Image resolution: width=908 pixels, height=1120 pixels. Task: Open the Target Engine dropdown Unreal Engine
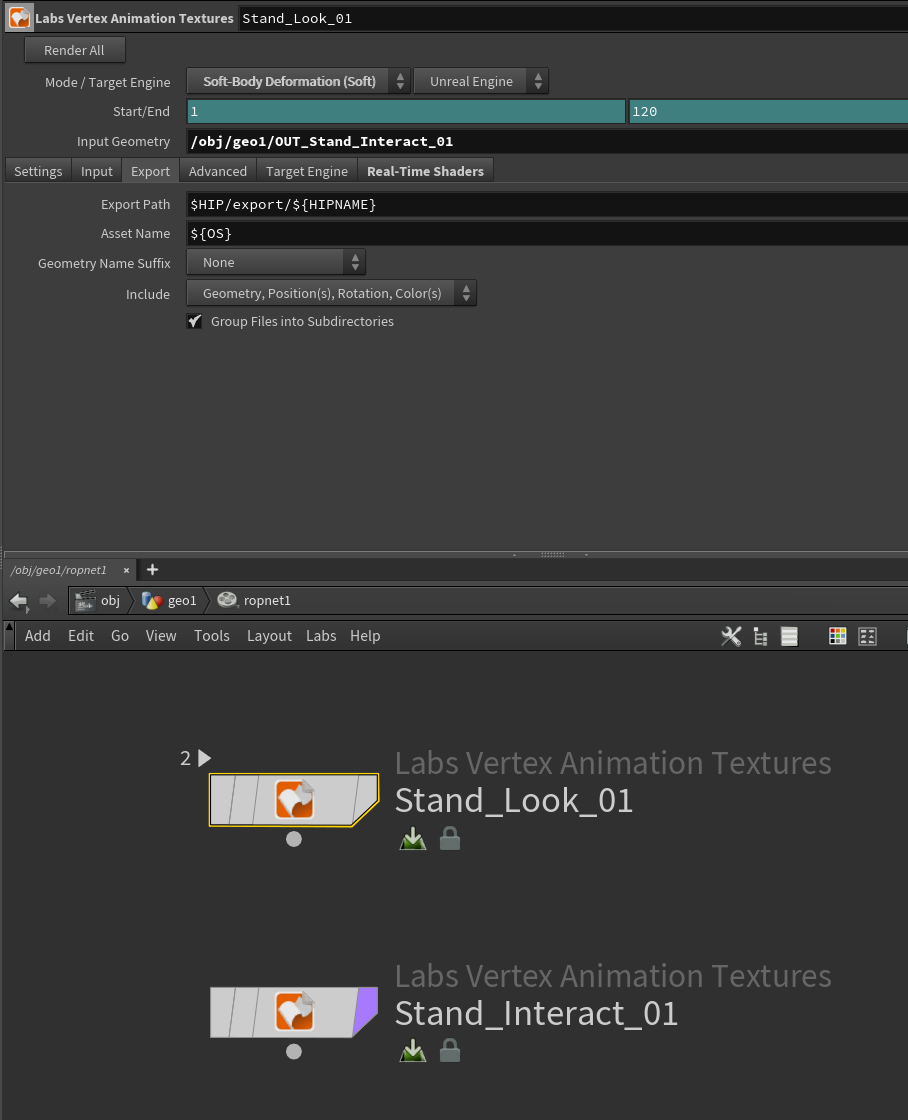481,81
